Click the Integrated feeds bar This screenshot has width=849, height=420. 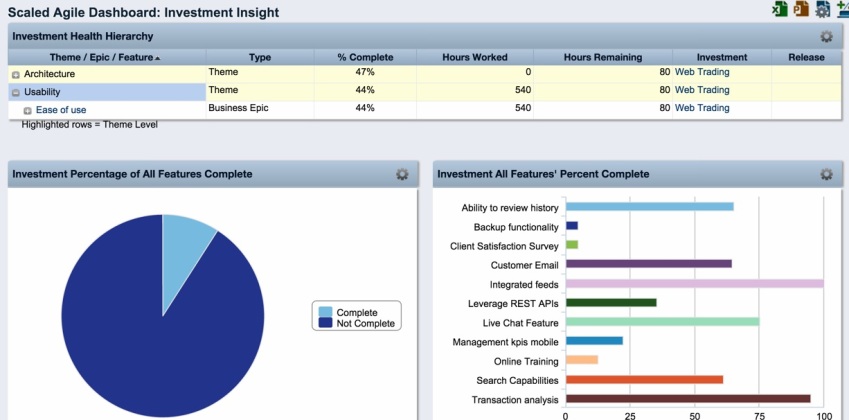pos(694,284)
